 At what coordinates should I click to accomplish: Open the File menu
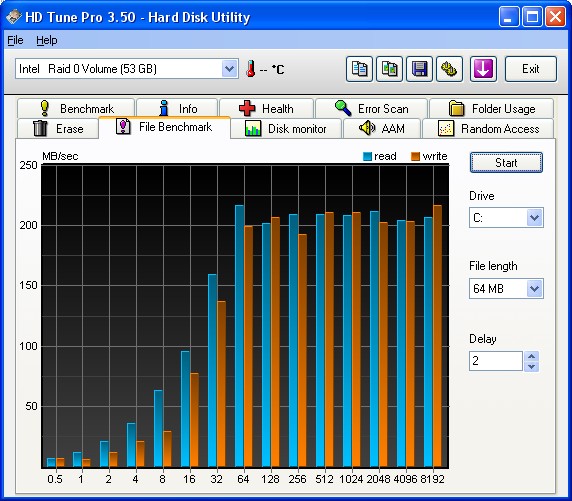(15, 40)
